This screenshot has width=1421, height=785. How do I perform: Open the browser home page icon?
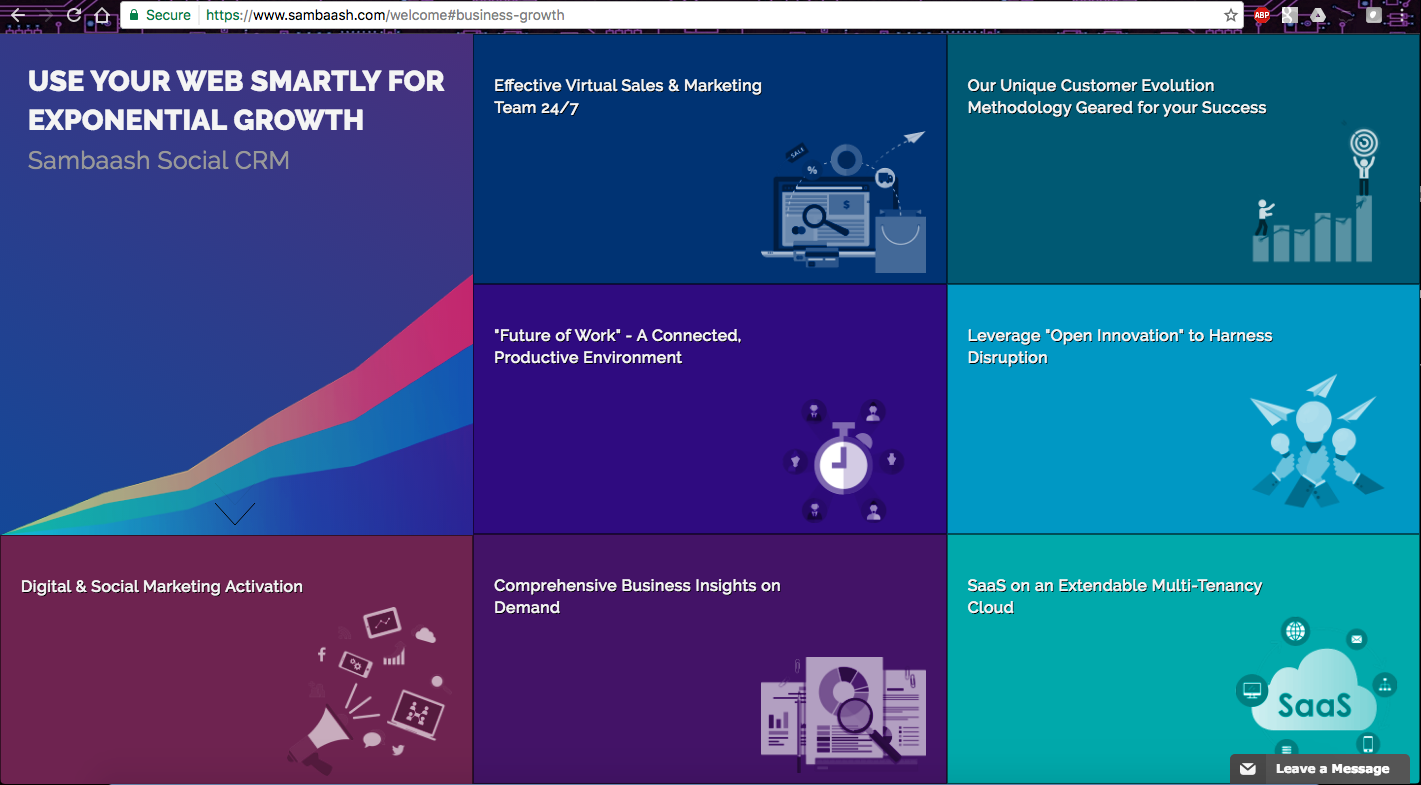[x=102, y=15]
